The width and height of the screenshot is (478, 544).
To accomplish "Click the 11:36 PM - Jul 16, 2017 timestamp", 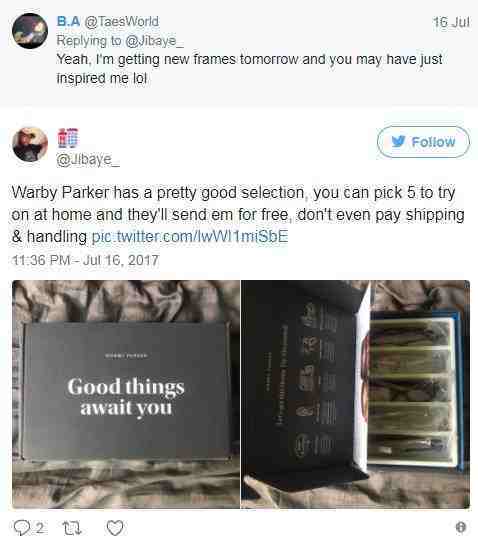I will point(85,260).
